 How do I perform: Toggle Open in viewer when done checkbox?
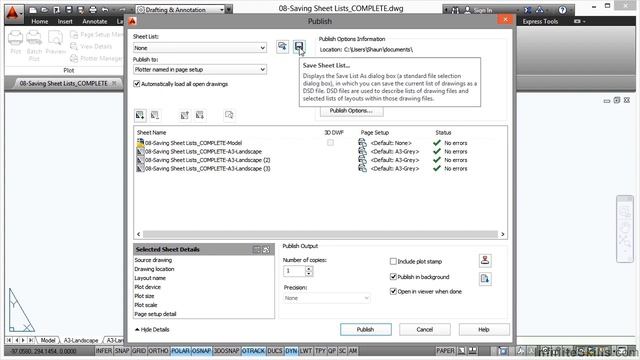point(393,291)
